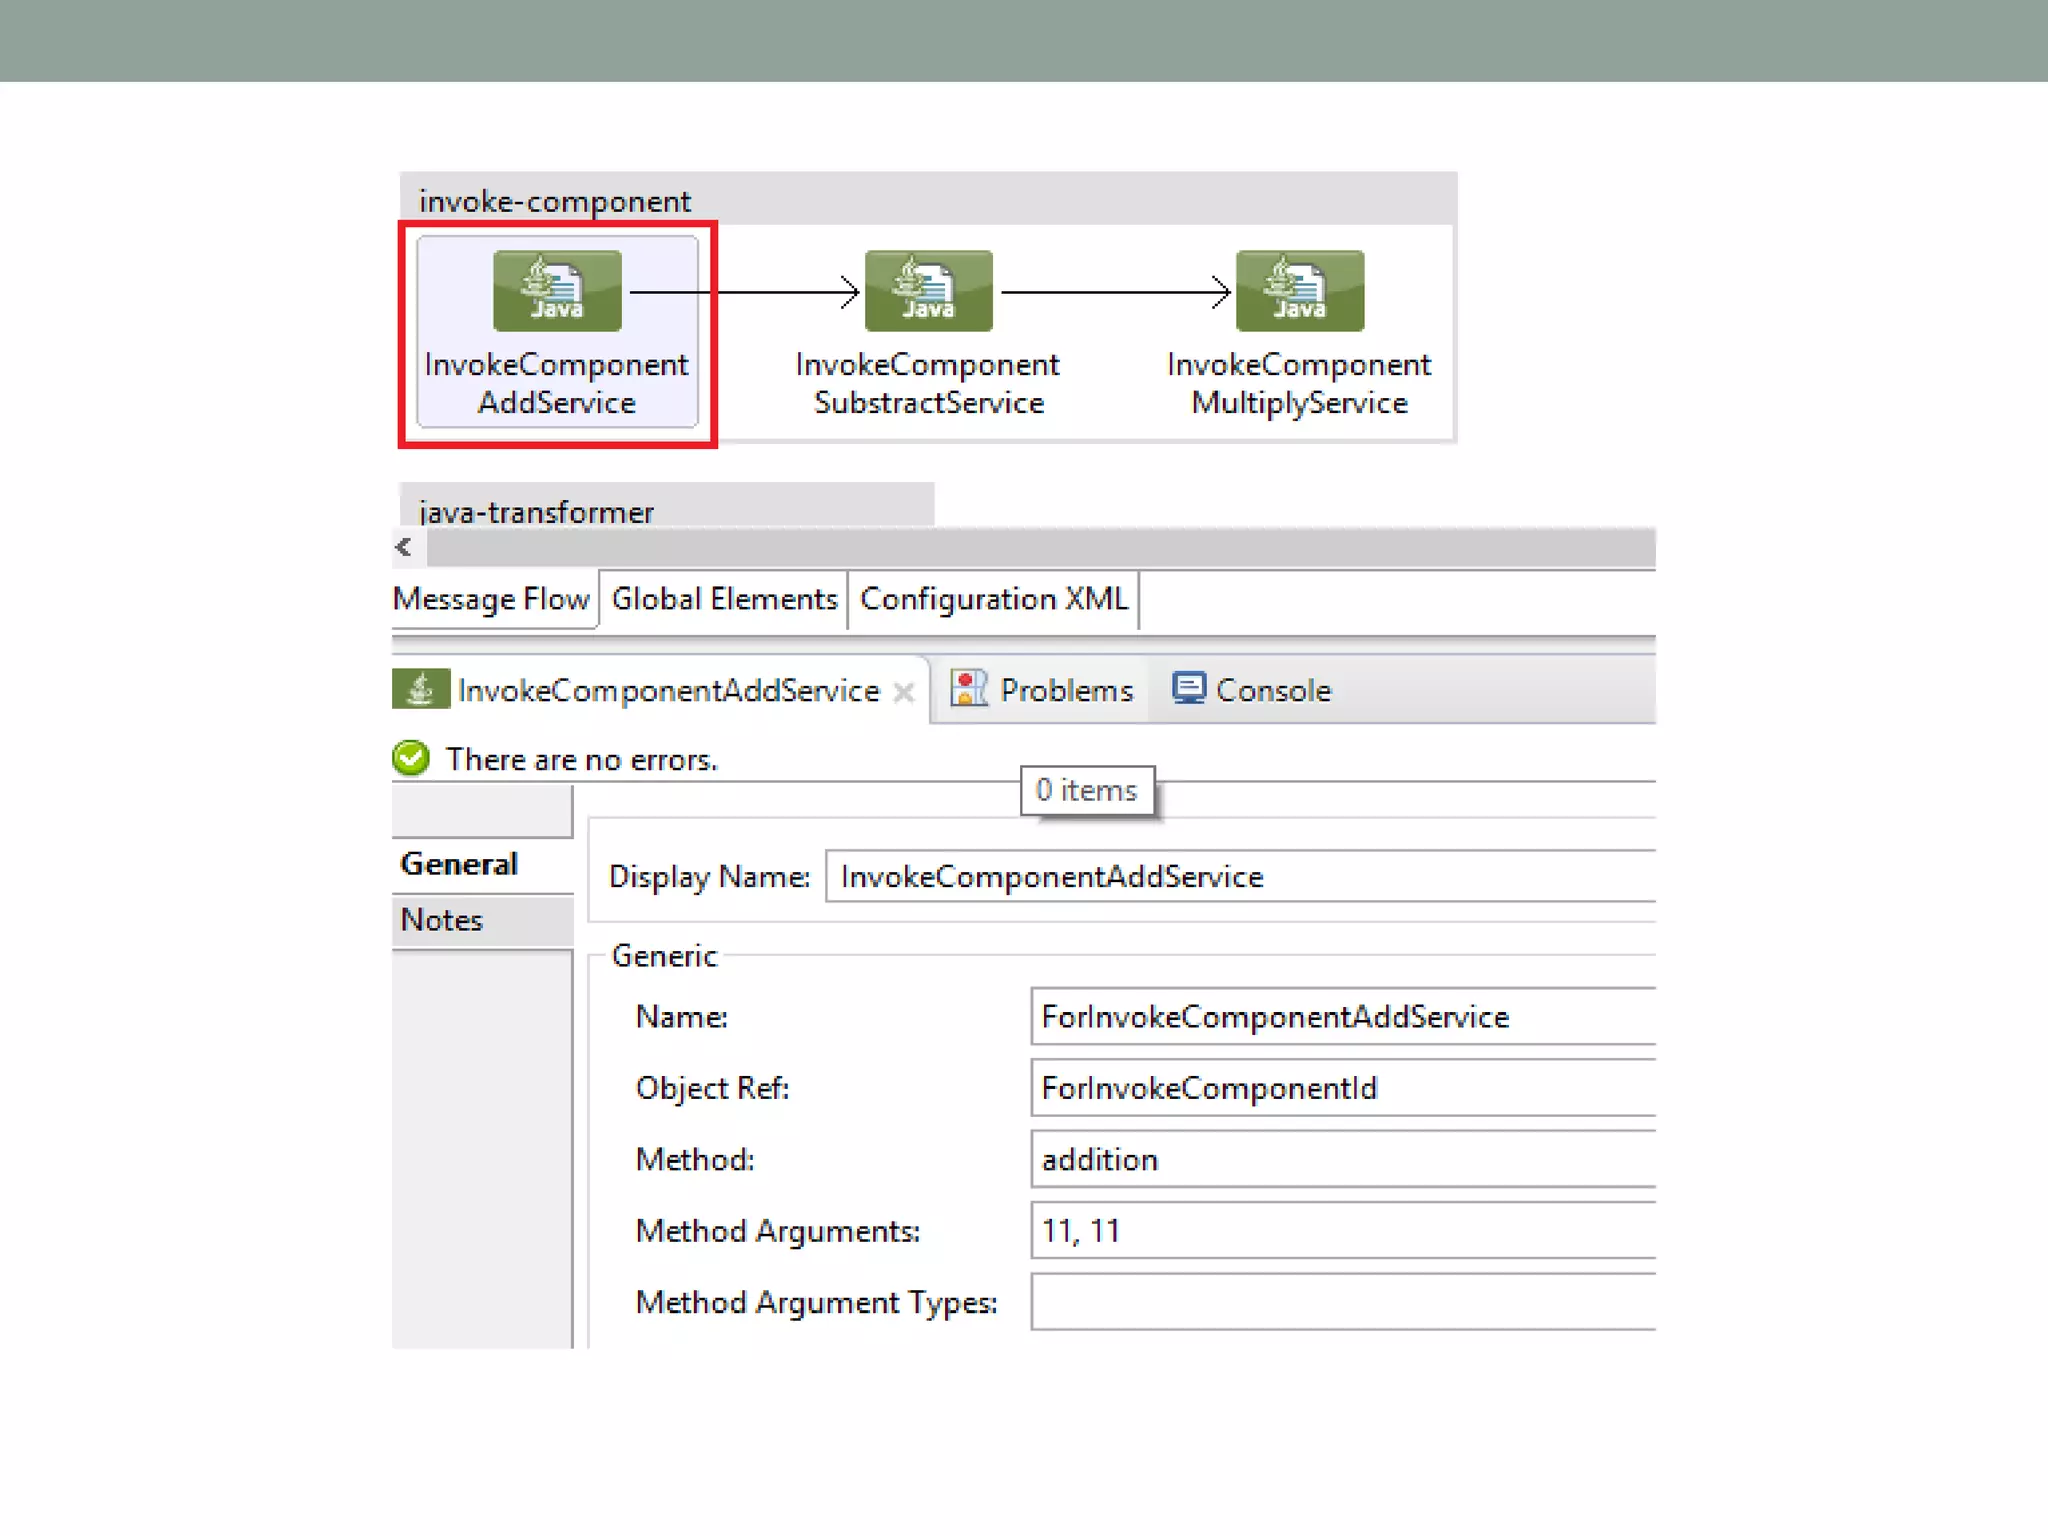This screenshot has width=2048, height=1536.
Task: Click the empty Method Argument Types field
Action: [1342, 1302]
